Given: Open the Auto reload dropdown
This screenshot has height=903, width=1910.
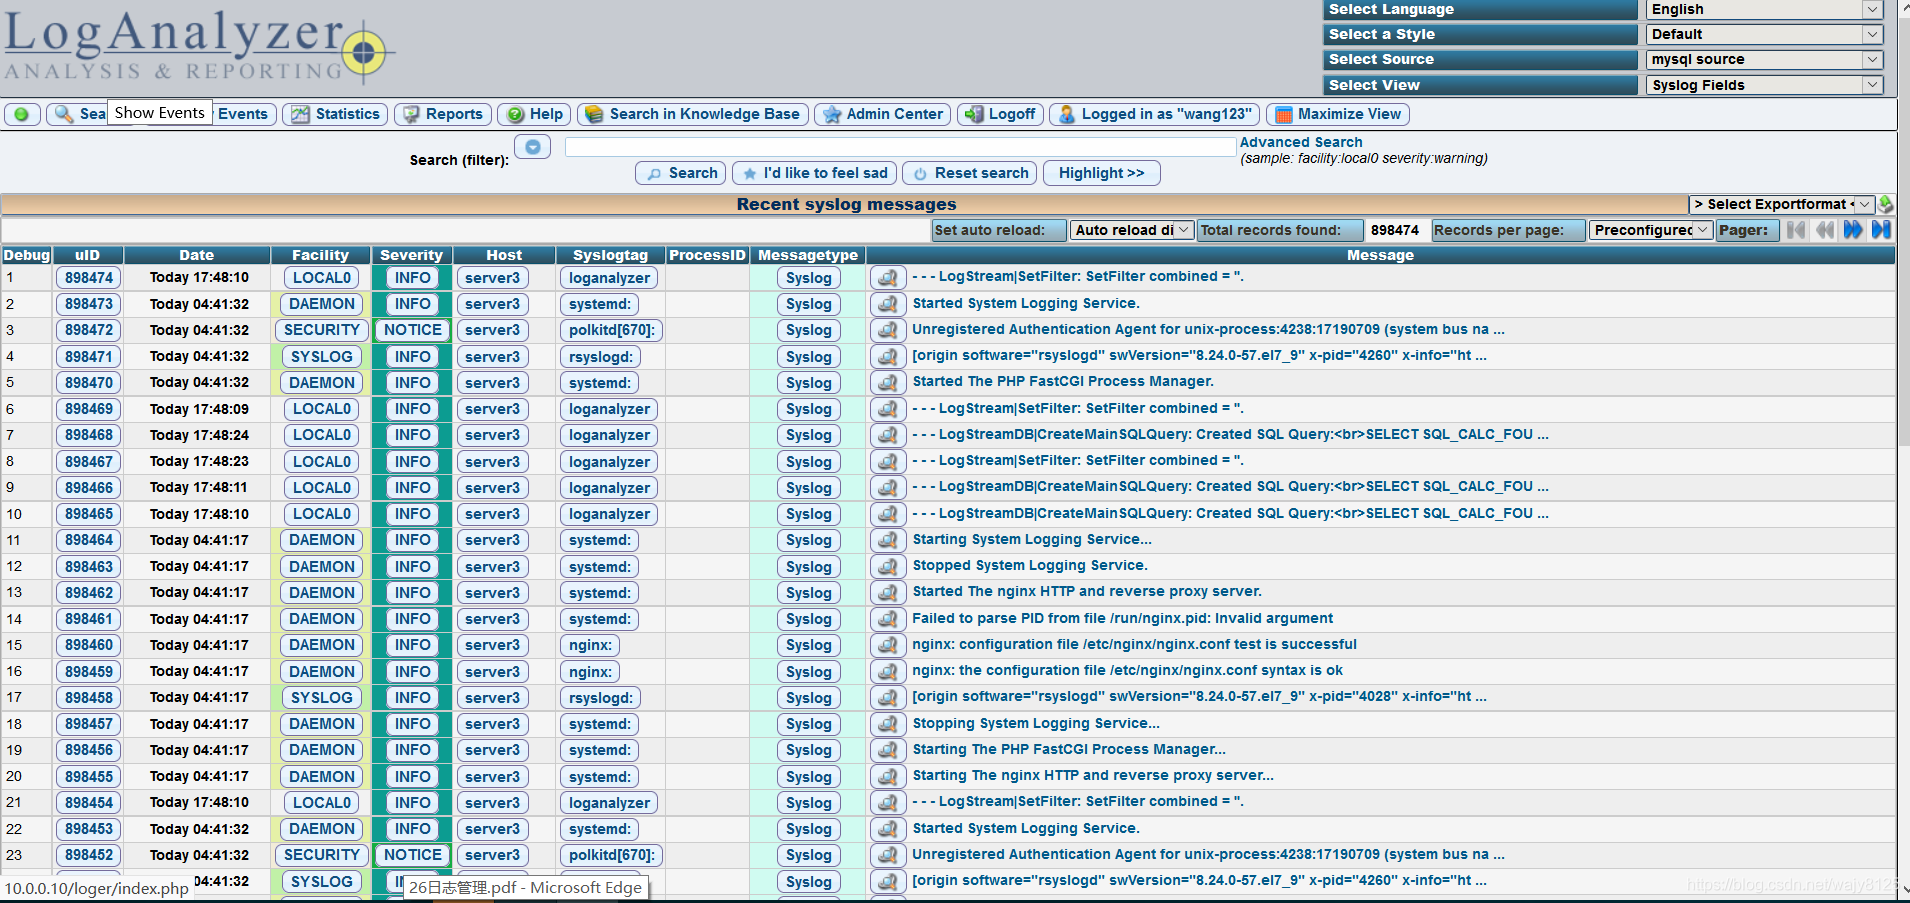Looking at the screenshot, I should 1131,230.
